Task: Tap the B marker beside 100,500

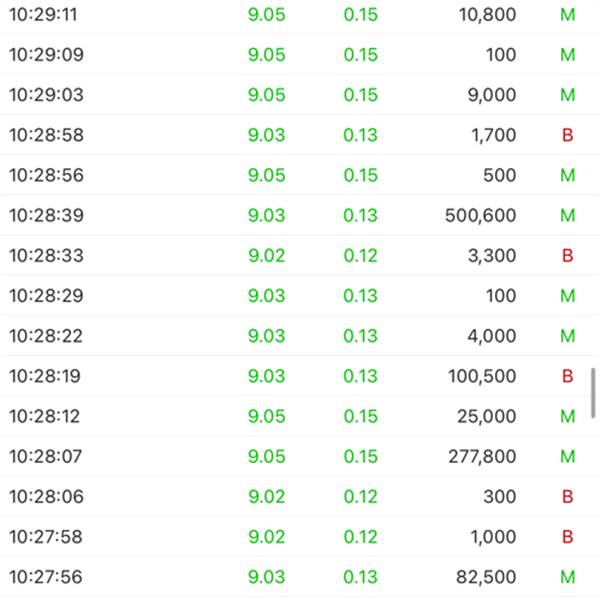Action: (568, 376)
